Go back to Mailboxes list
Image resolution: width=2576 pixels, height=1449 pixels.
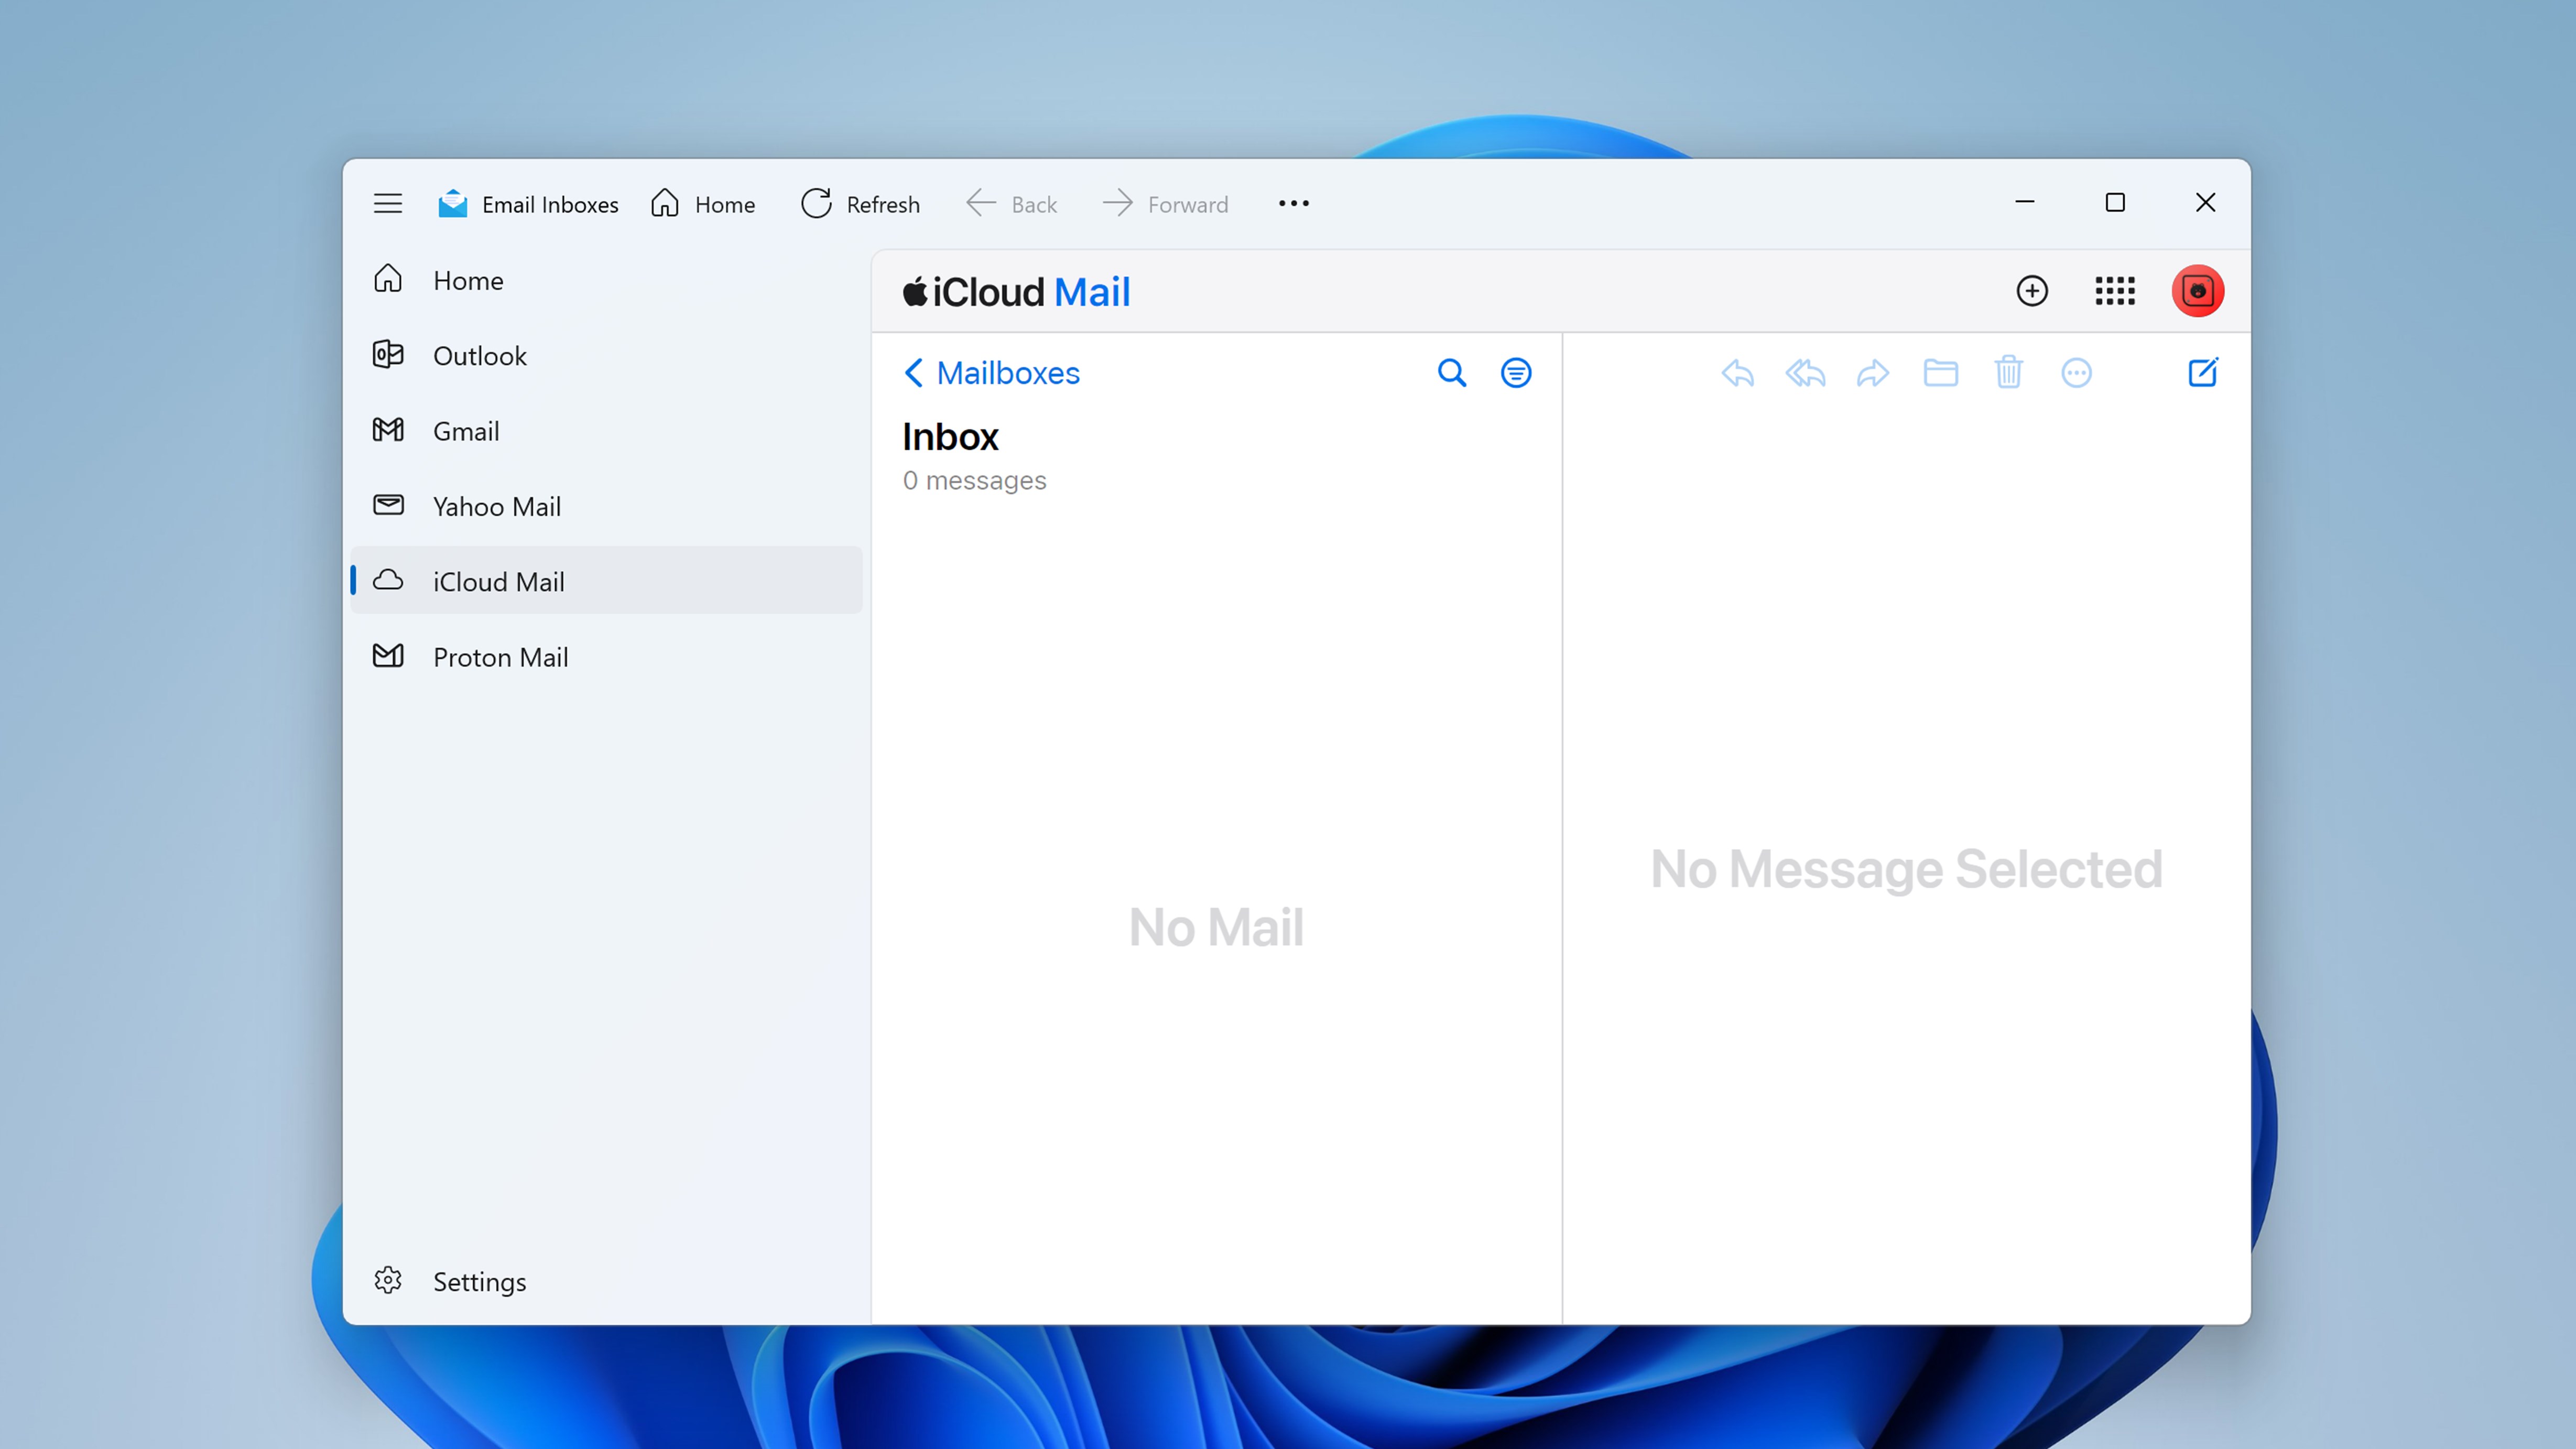991,373
